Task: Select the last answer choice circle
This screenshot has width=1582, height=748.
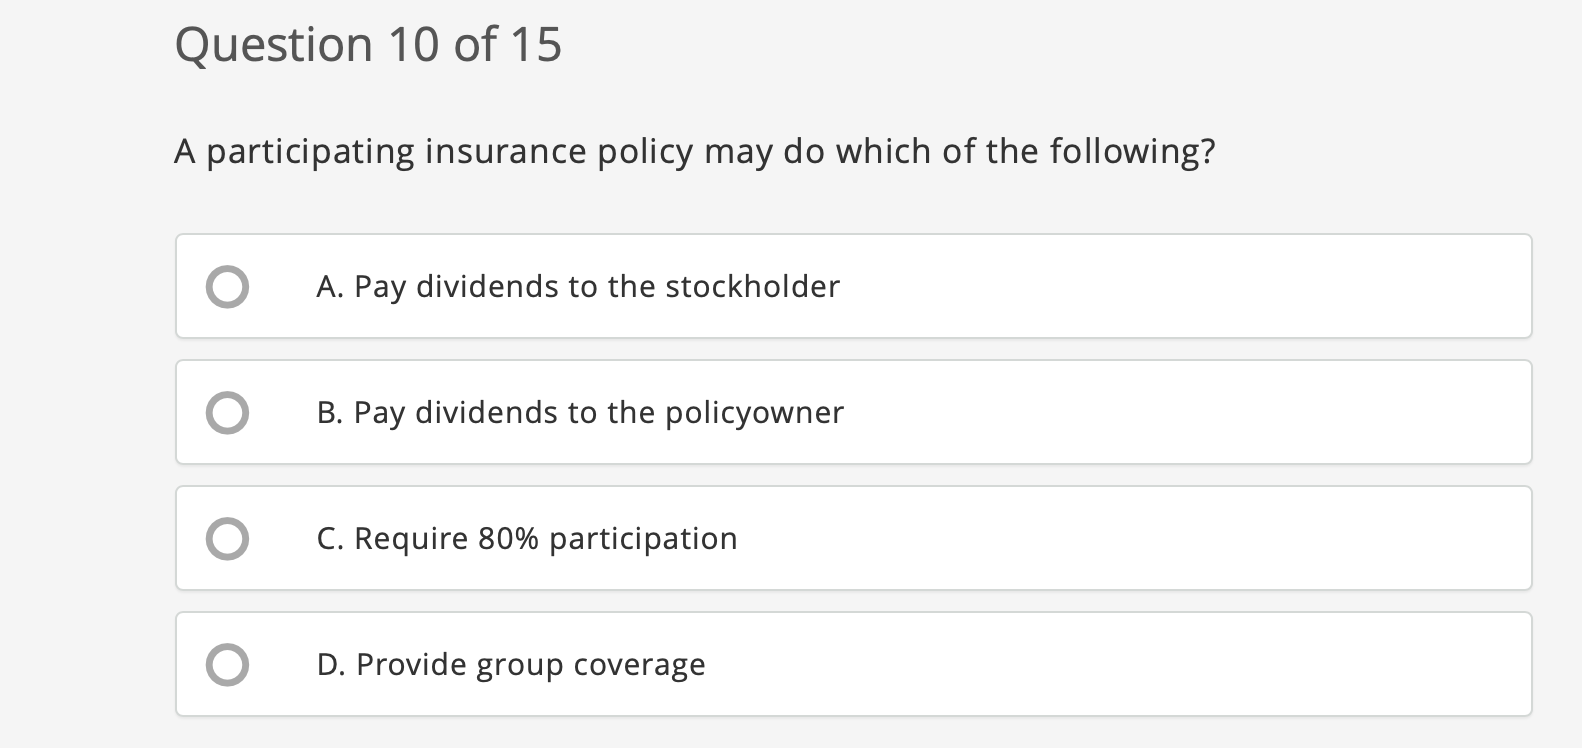Action: pos(227,663)
